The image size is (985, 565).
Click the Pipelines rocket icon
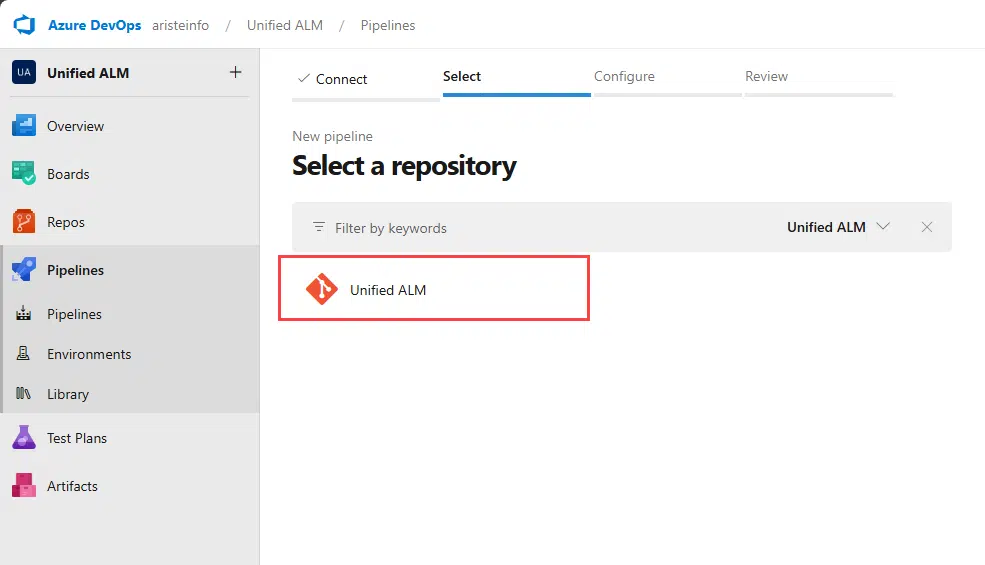pos(24,270)
